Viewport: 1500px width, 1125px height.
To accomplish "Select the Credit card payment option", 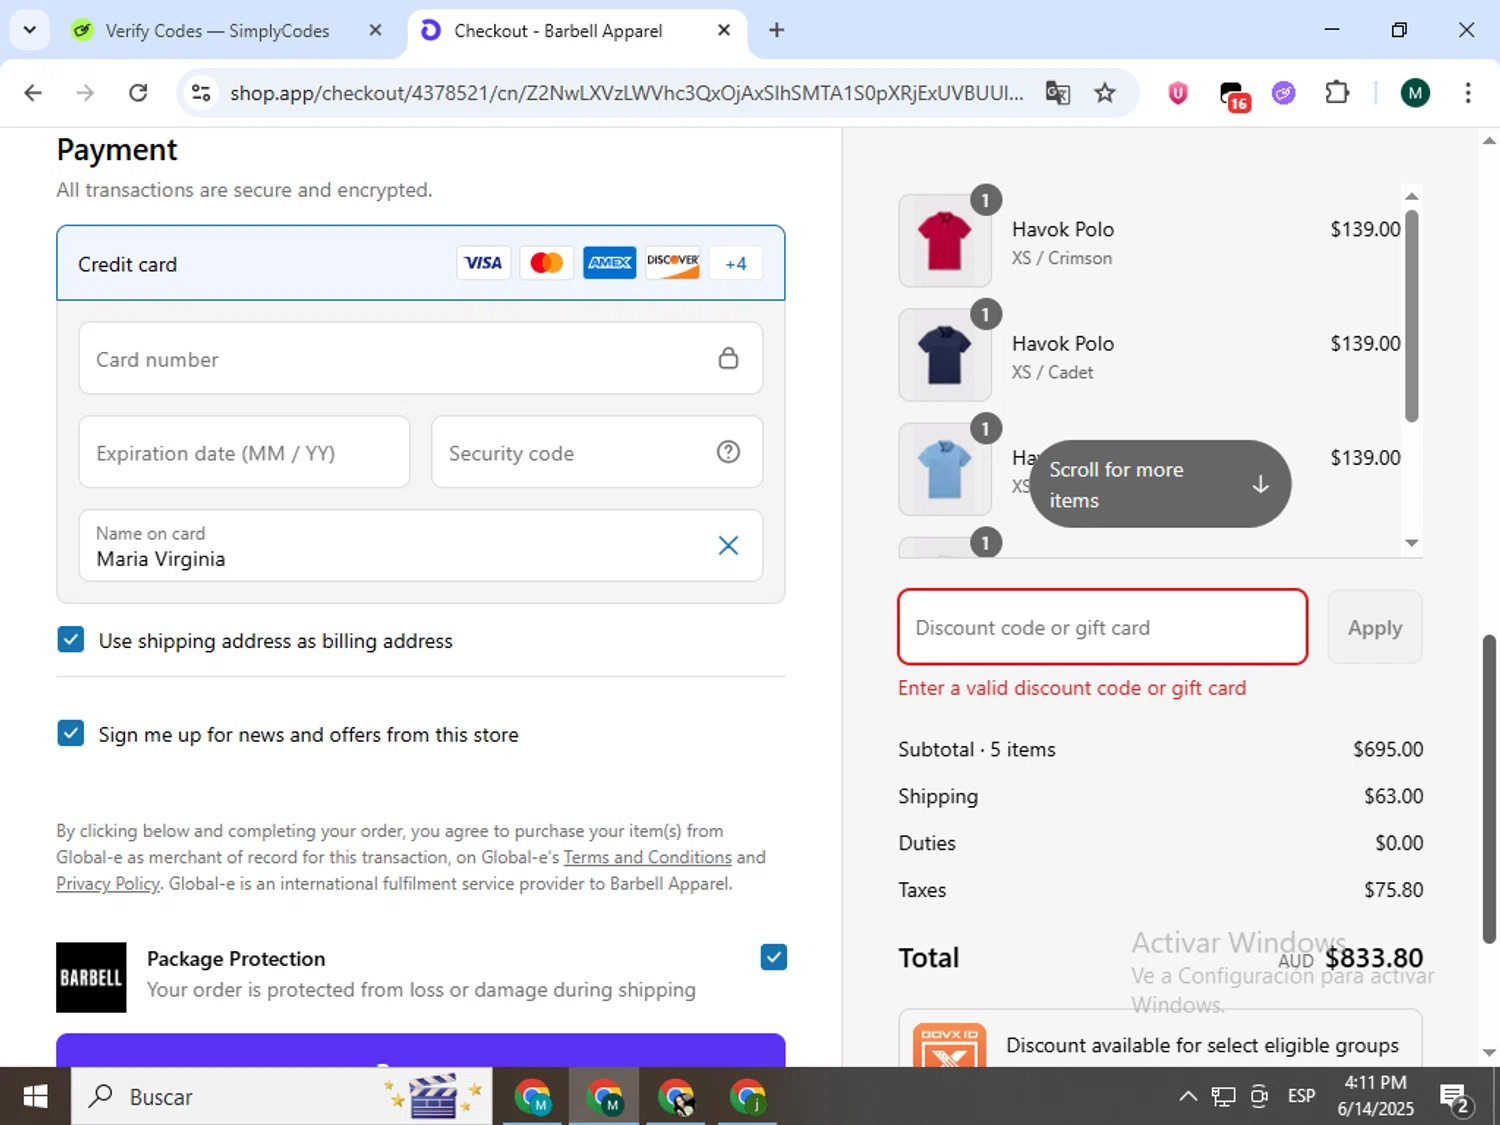I will (421, 263).
